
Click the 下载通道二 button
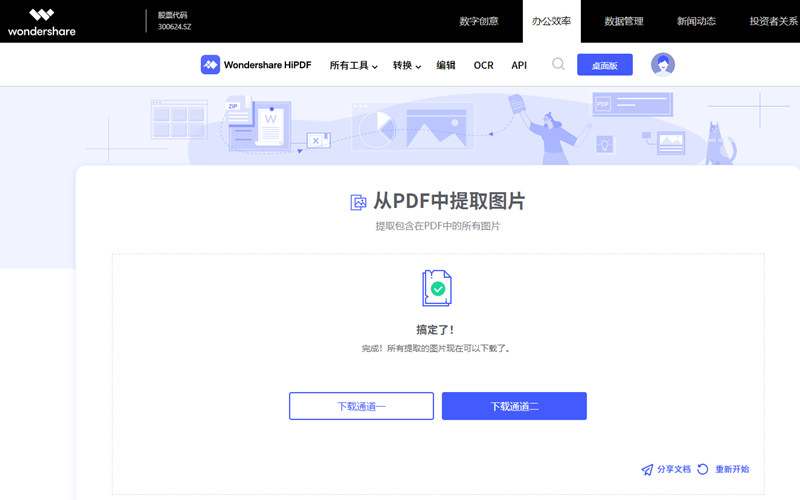coord(514,406)
